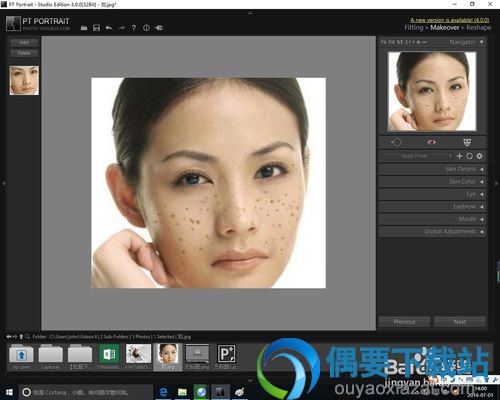Image resolution: width=500 pixels, height=400 pixels.
Task: Click the theater mask icon below navigator
Action: (x=467, y=142)
